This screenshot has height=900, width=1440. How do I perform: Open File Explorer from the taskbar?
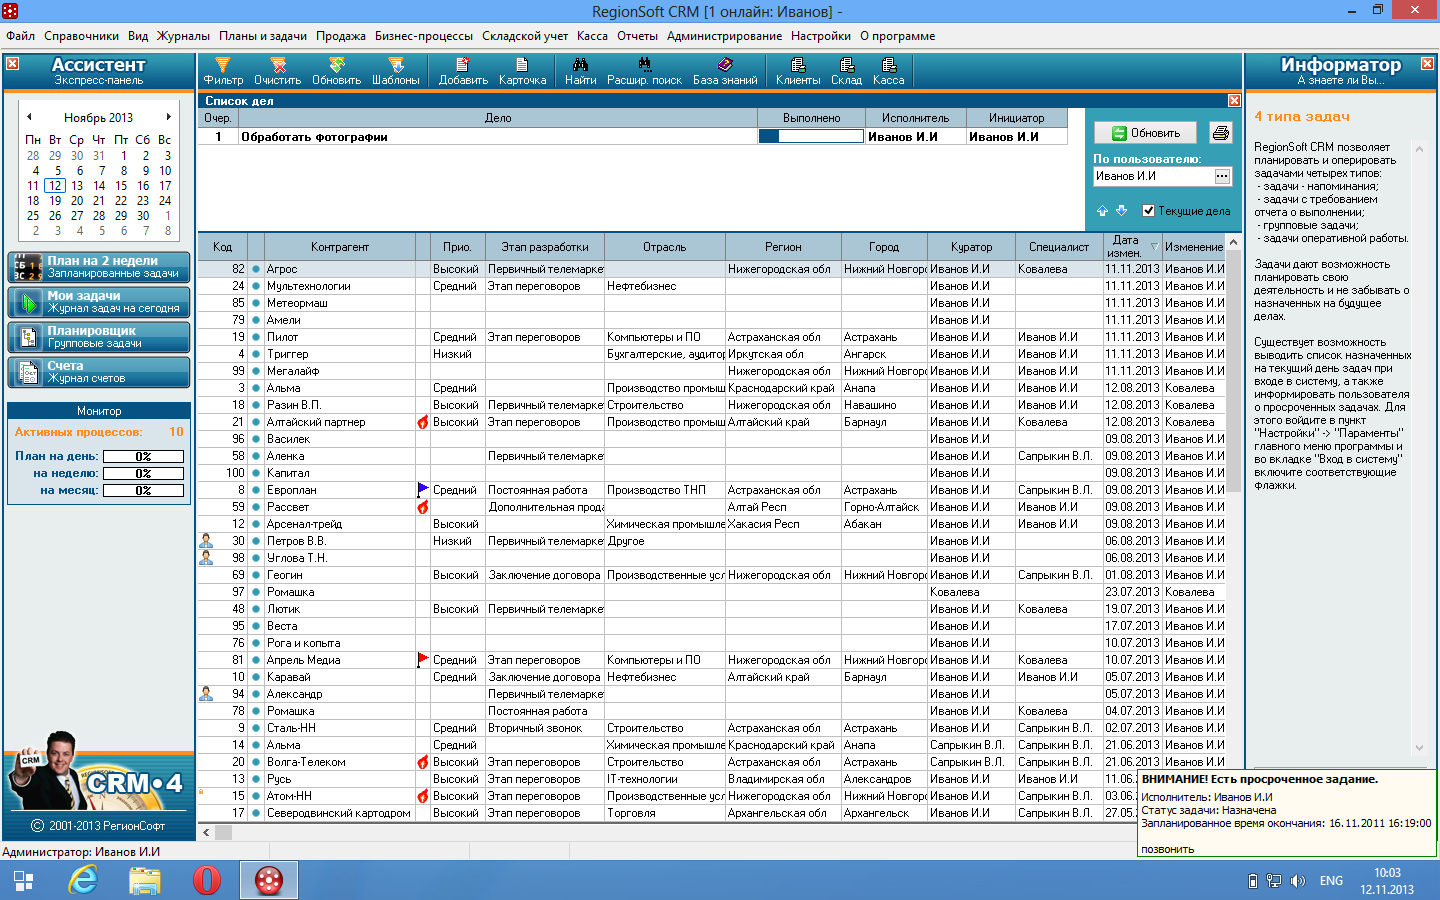point(145,880)
